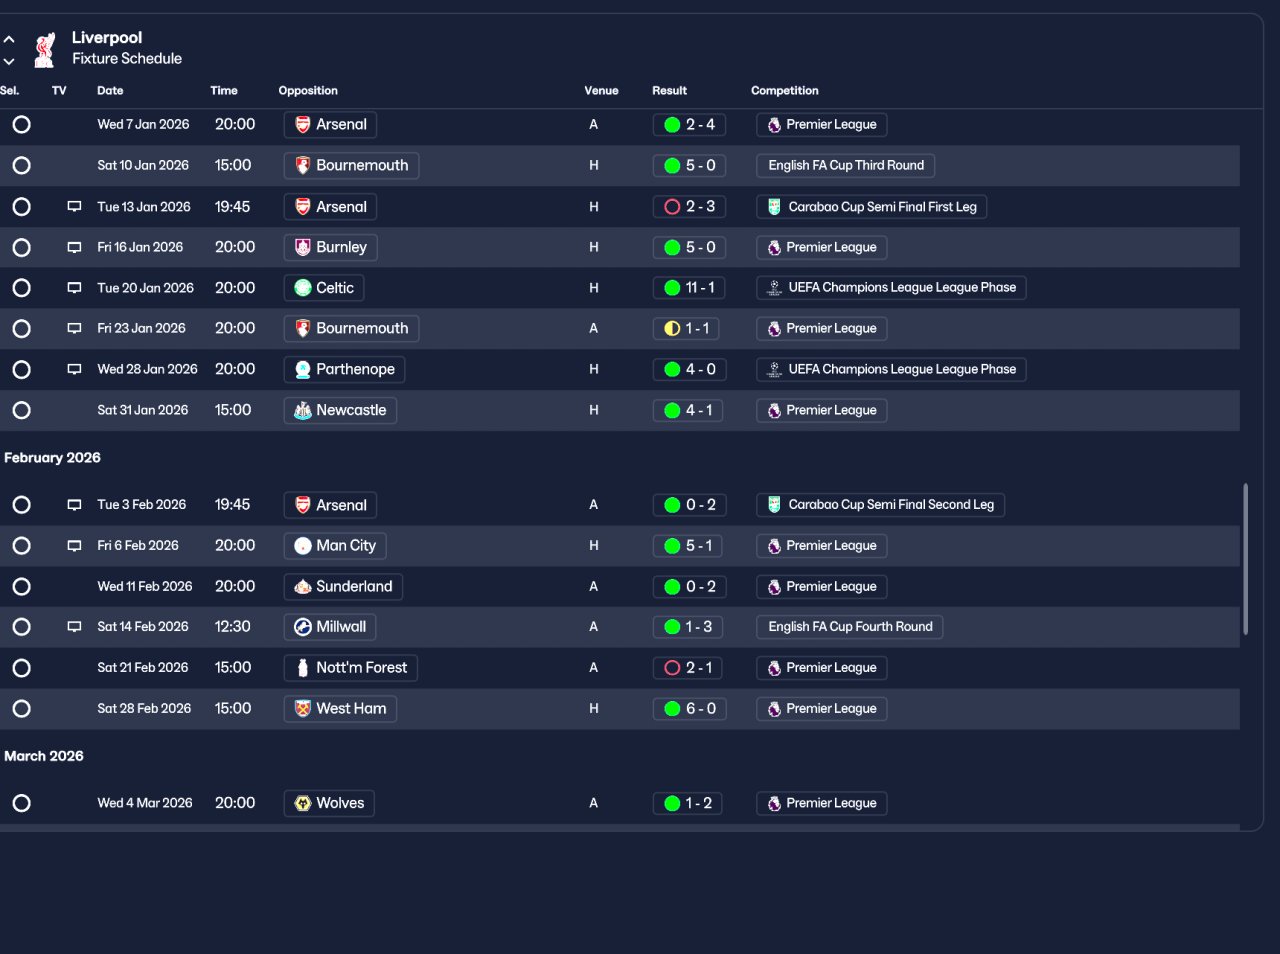Sort by the Date column header
The height and width of the screenshot is (954, 1280).
[x=110, y=90]
